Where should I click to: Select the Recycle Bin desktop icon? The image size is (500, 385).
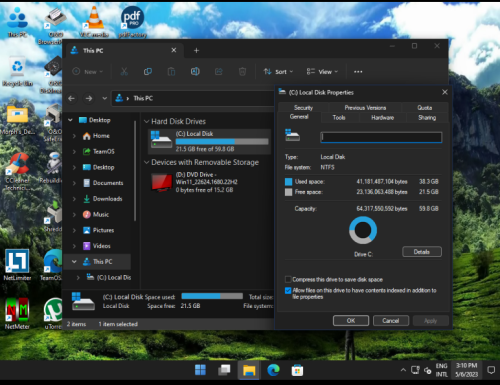(x=17, y=71)
